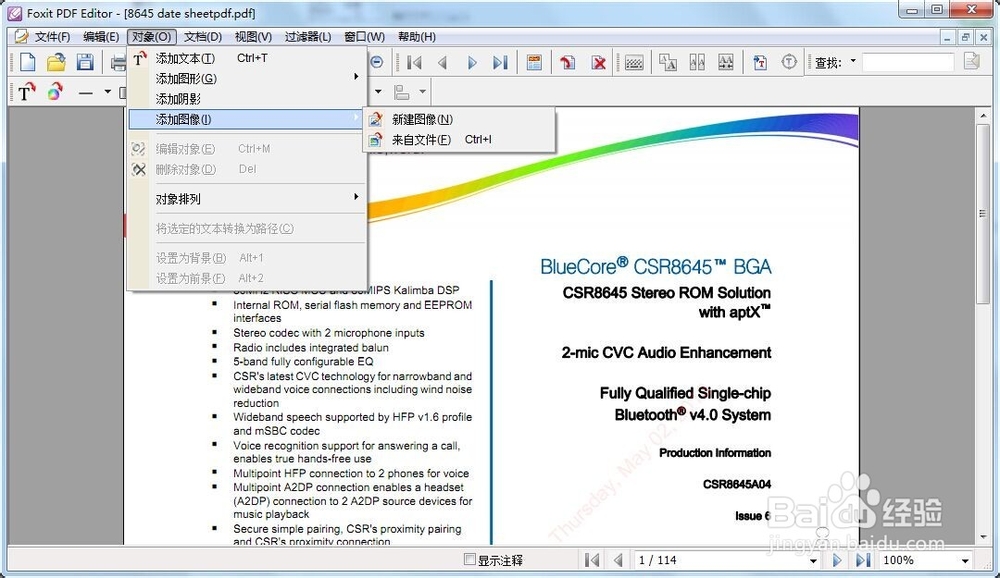Open the align objects dropdown arrow
The height and width of the screenshot is (578, 1000).
click(x=422, y=92)
